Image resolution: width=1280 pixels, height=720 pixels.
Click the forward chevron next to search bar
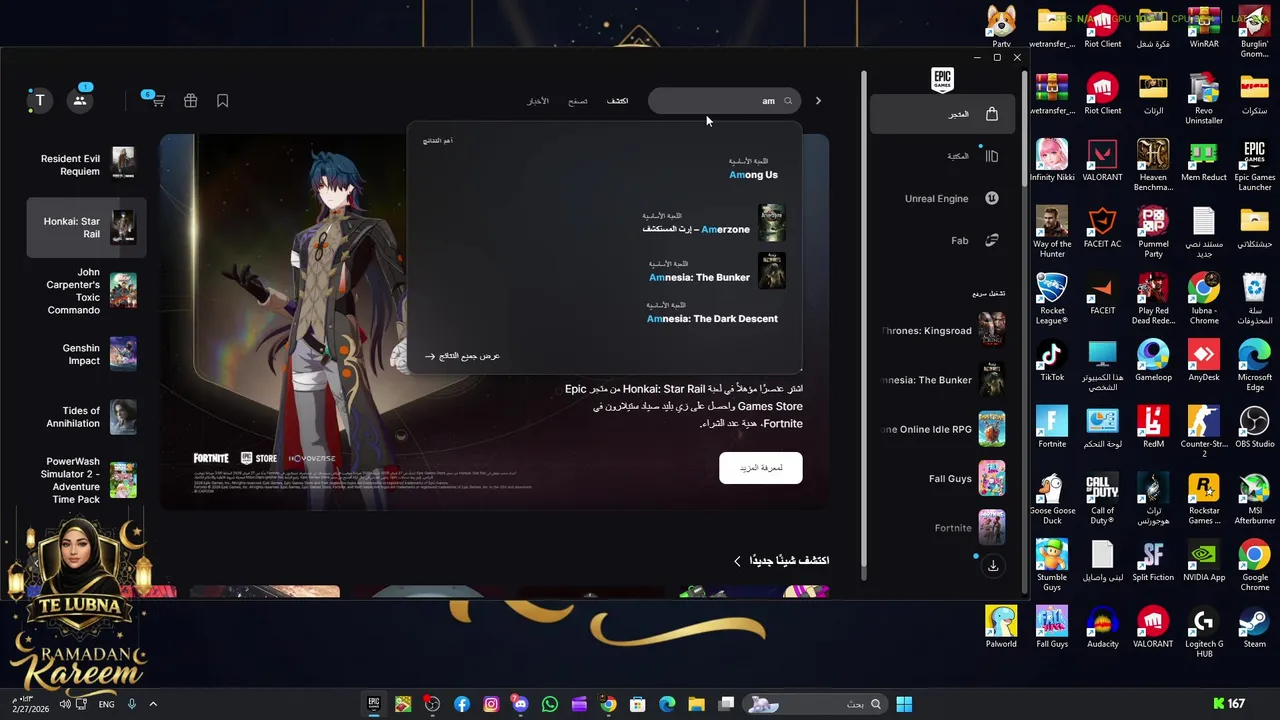click(818, 101)
